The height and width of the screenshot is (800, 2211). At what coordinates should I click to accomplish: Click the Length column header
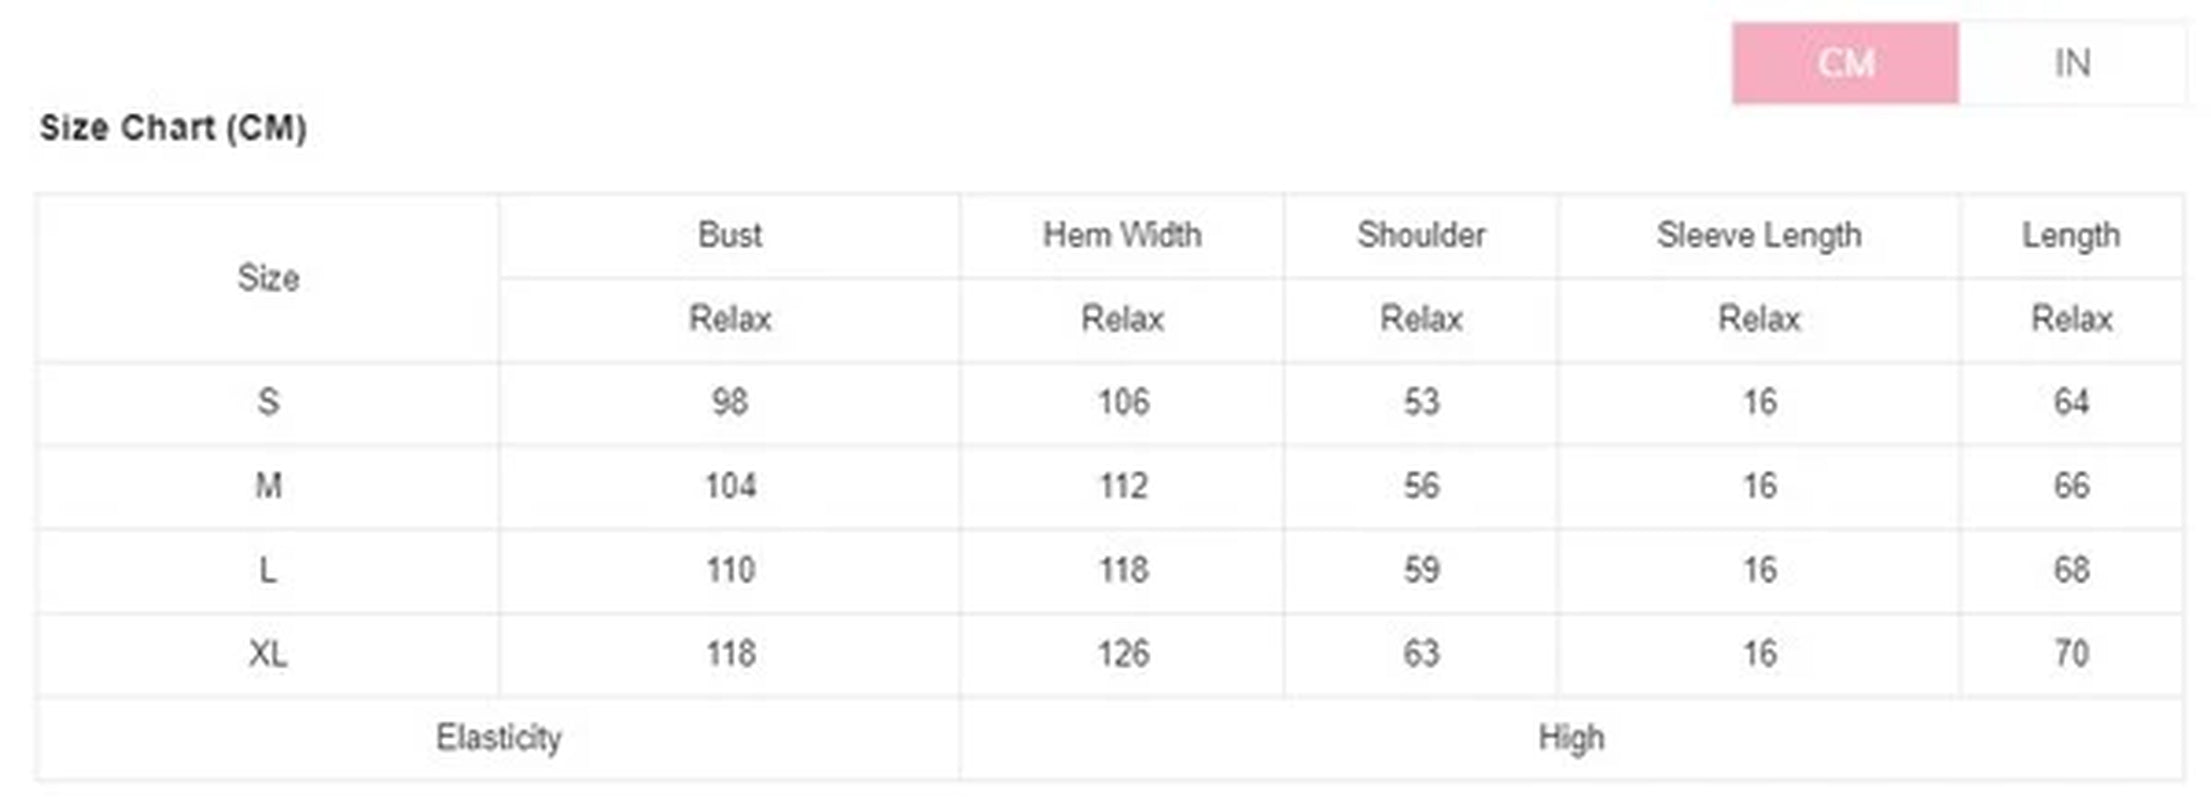2071,235
